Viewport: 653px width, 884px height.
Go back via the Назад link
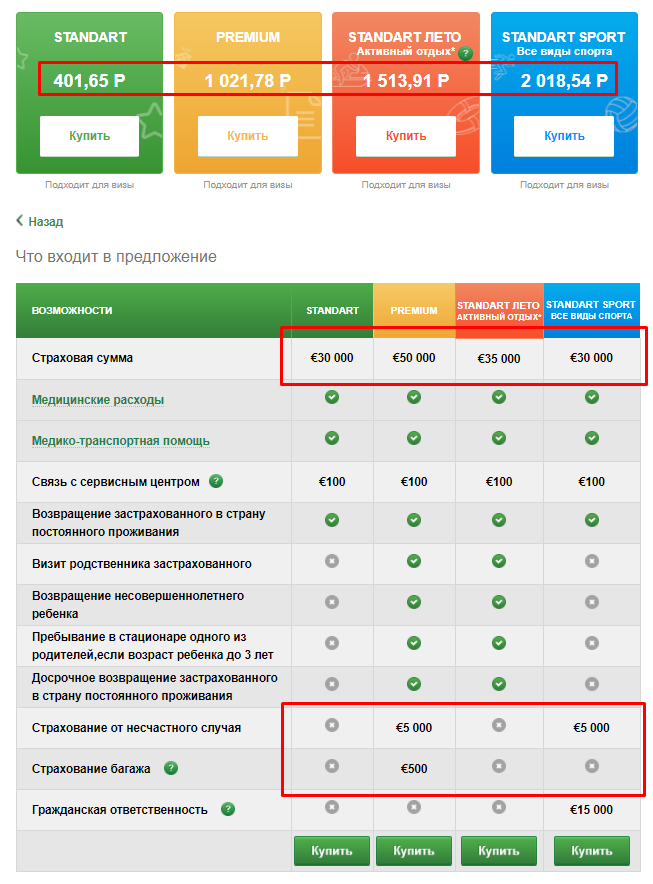click(39, 221)
